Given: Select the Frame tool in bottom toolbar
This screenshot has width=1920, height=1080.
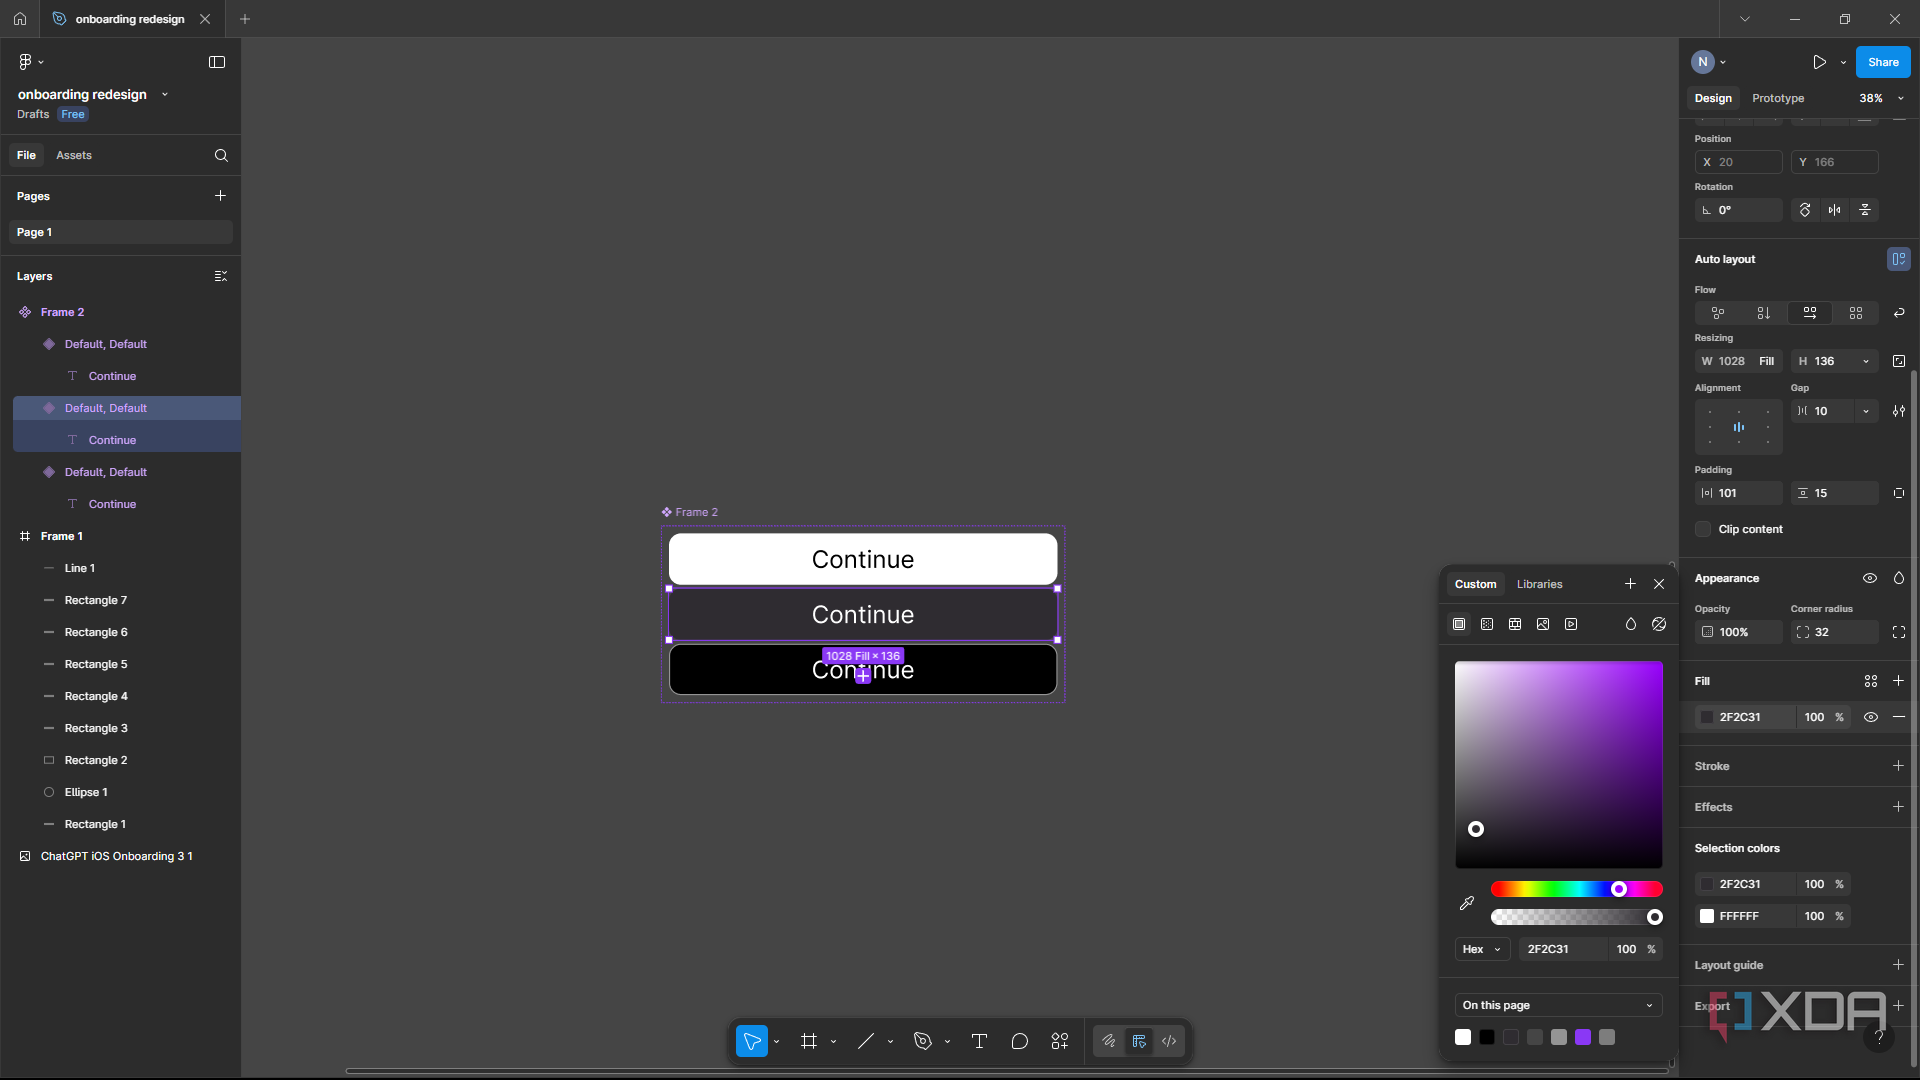Looking at the screenshot, I should pos(809,1041).
